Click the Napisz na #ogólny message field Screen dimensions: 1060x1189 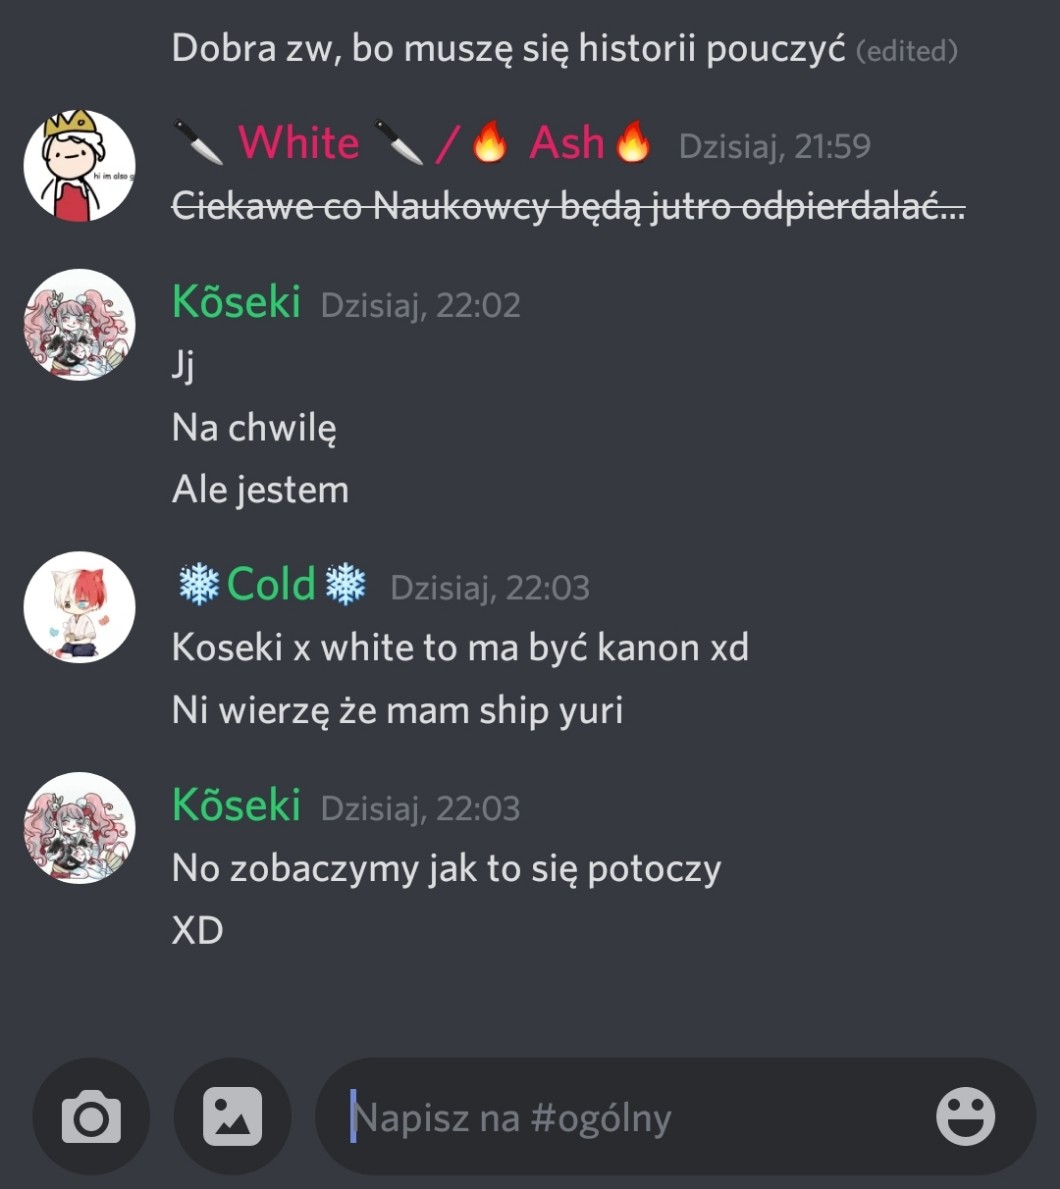pos(675,1116)
